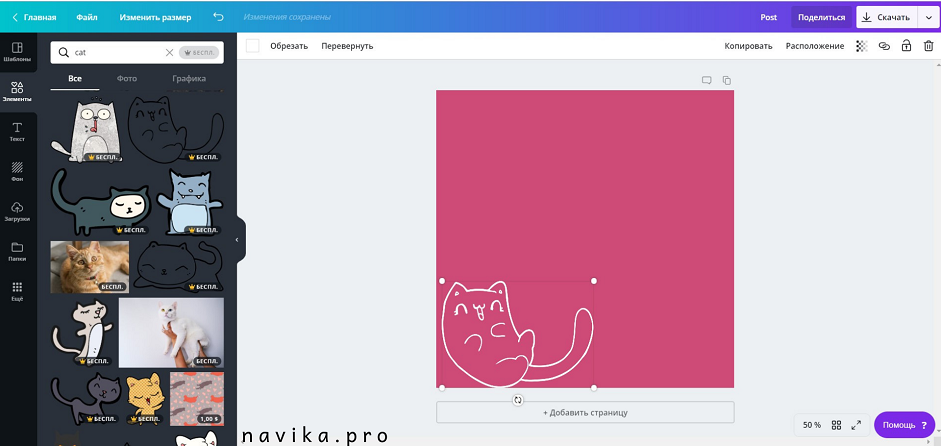Delete the element with the trash icon
Image resolution: width=941 pixels, height=446 pixels.
click(x=928, y=46)
